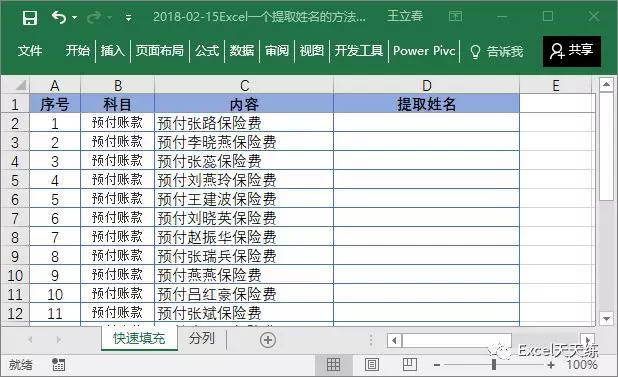Select column A header
618x377 pixels.
click(55, 85)
